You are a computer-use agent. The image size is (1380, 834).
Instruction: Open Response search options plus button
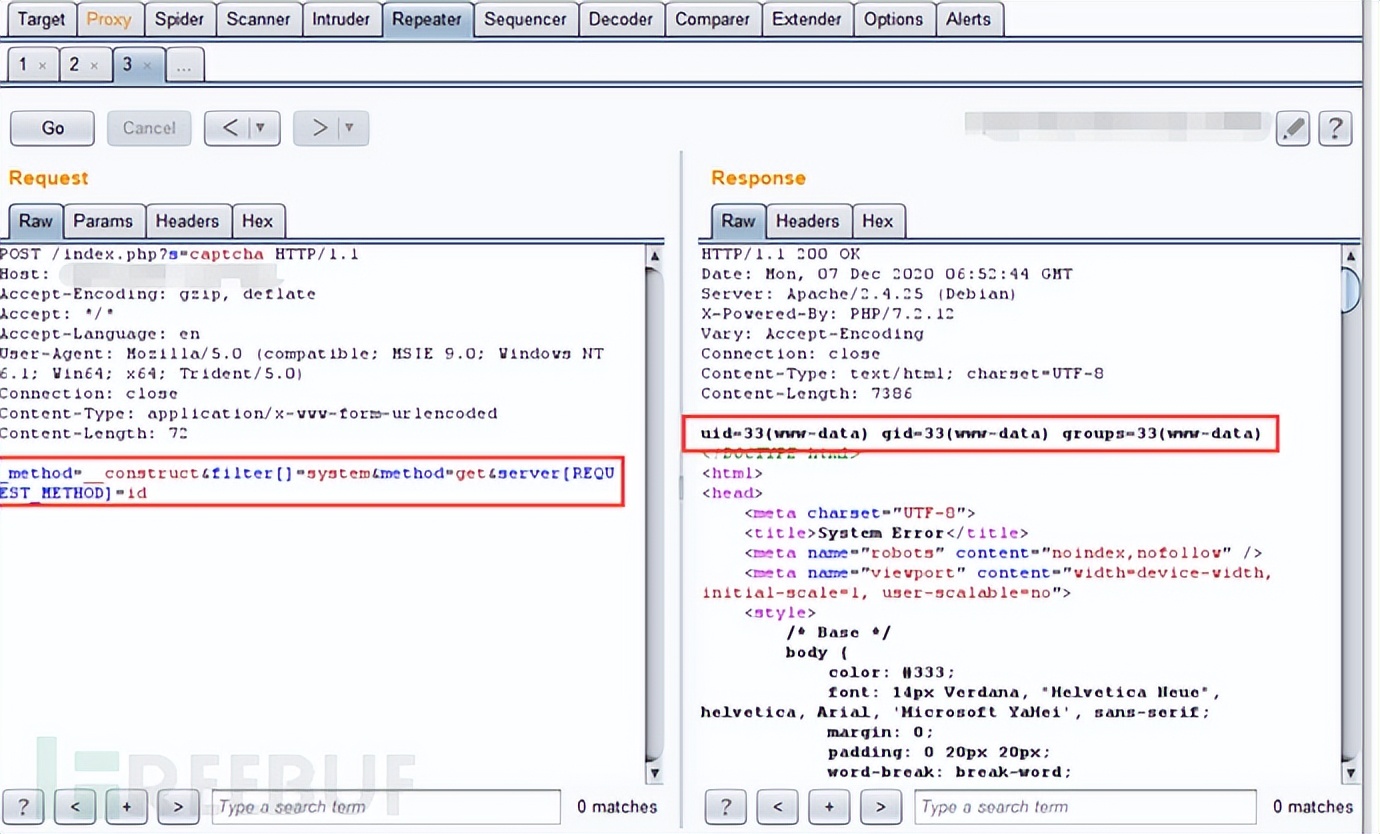(x=829, y=807)
